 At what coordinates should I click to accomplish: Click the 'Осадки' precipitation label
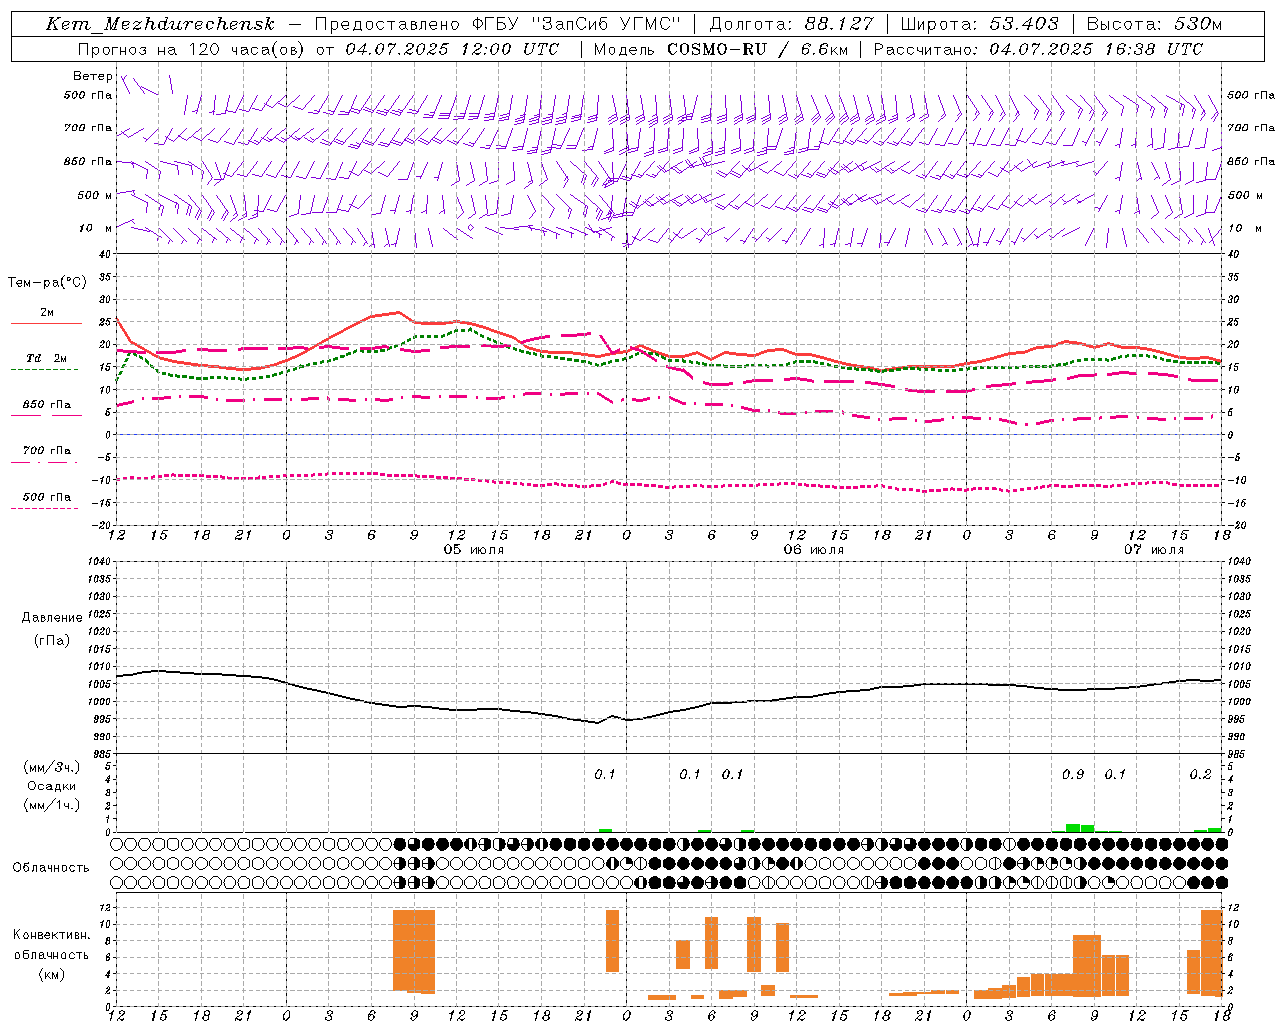pos(51,786)
